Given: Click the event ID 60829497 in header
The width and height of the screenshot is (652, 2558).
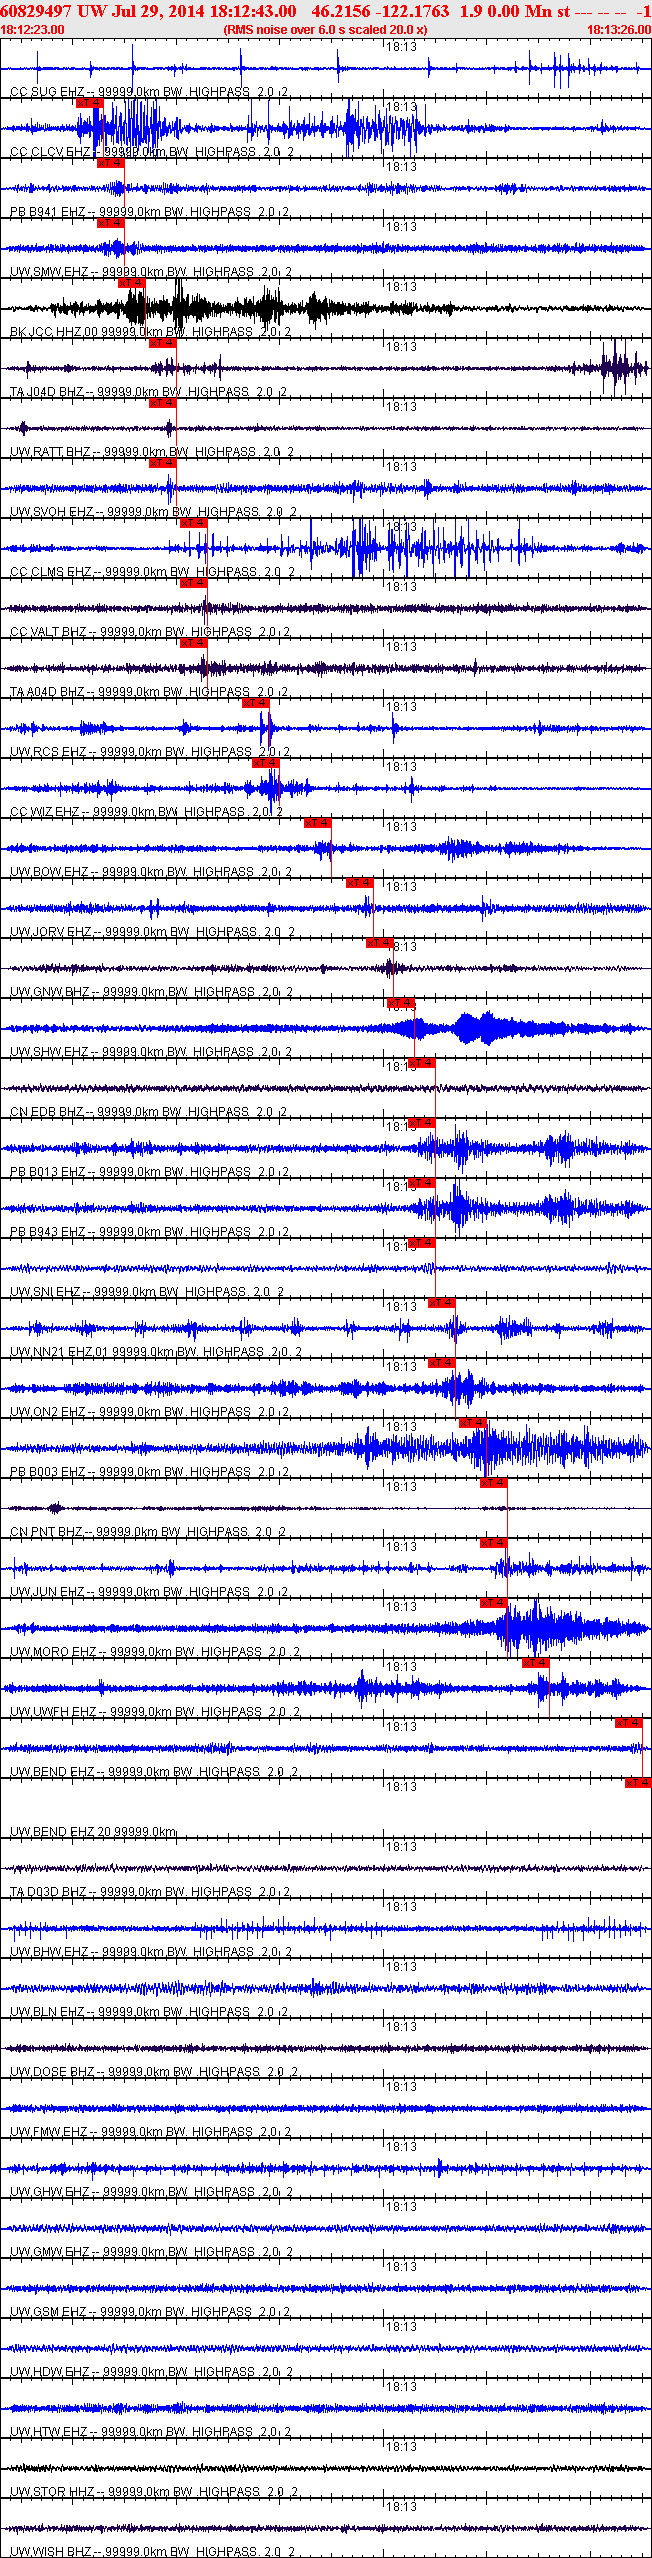Looking at the screenshot, I should tap(36, 11).
